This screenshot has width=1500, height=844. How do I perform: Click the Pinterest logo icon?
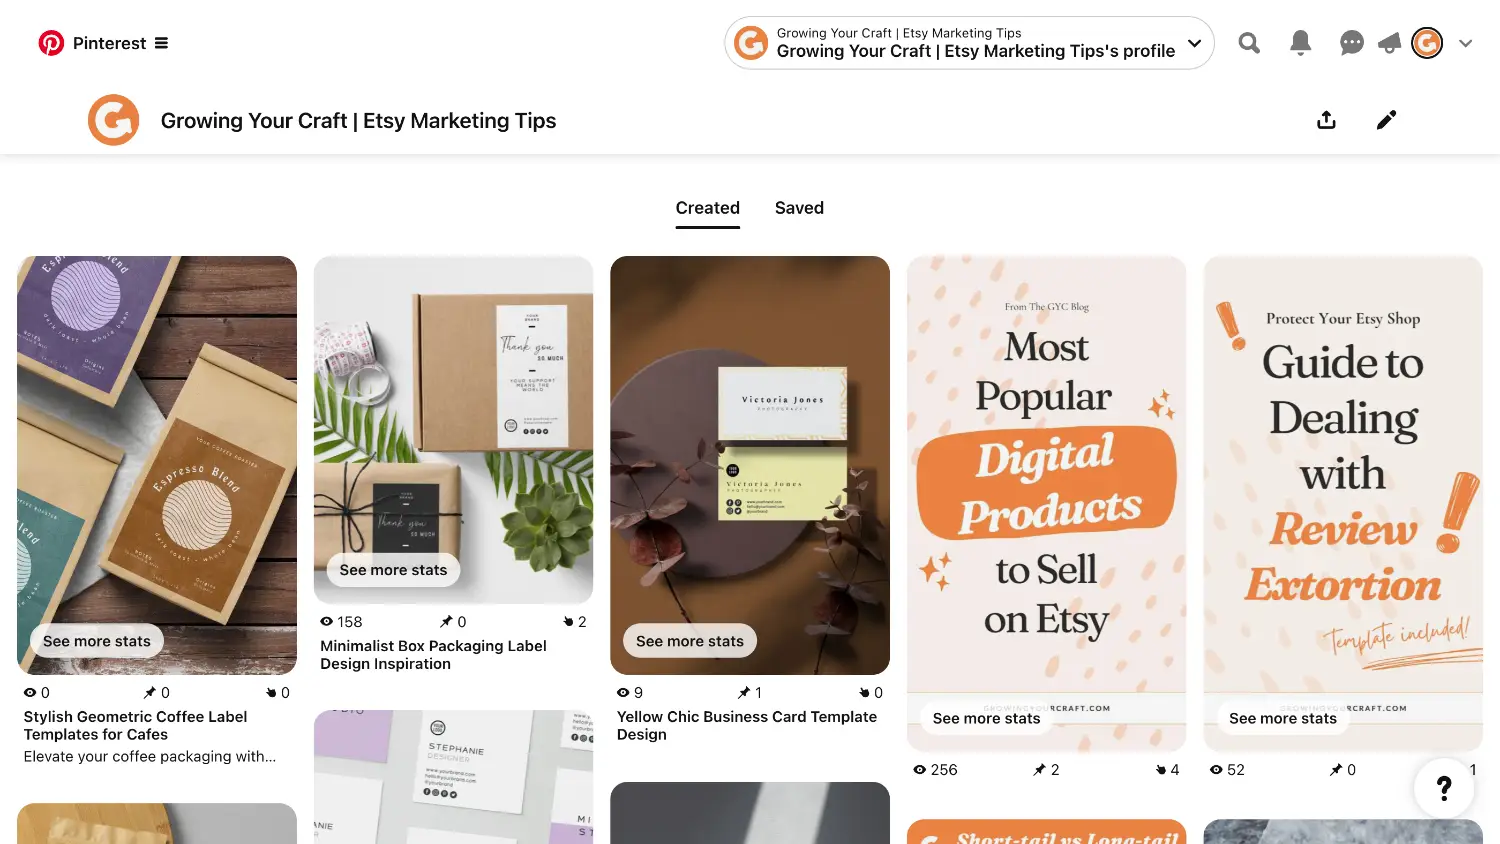tap(51, 43)
